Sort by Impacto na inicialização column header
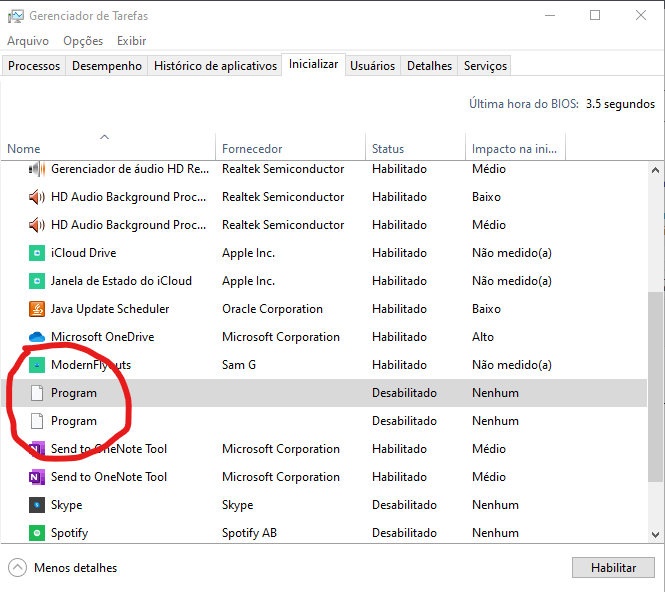This screenshot has width=665, height=592. (516, 147)
